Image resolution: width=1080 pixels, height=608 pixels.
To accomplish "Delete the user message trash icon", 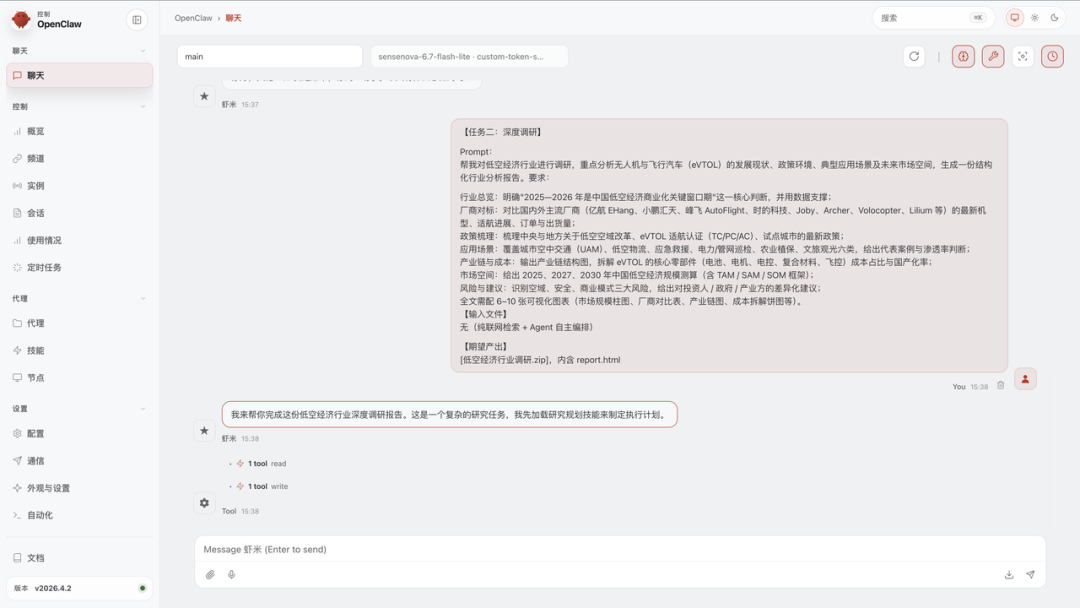I will (1001, 386).
